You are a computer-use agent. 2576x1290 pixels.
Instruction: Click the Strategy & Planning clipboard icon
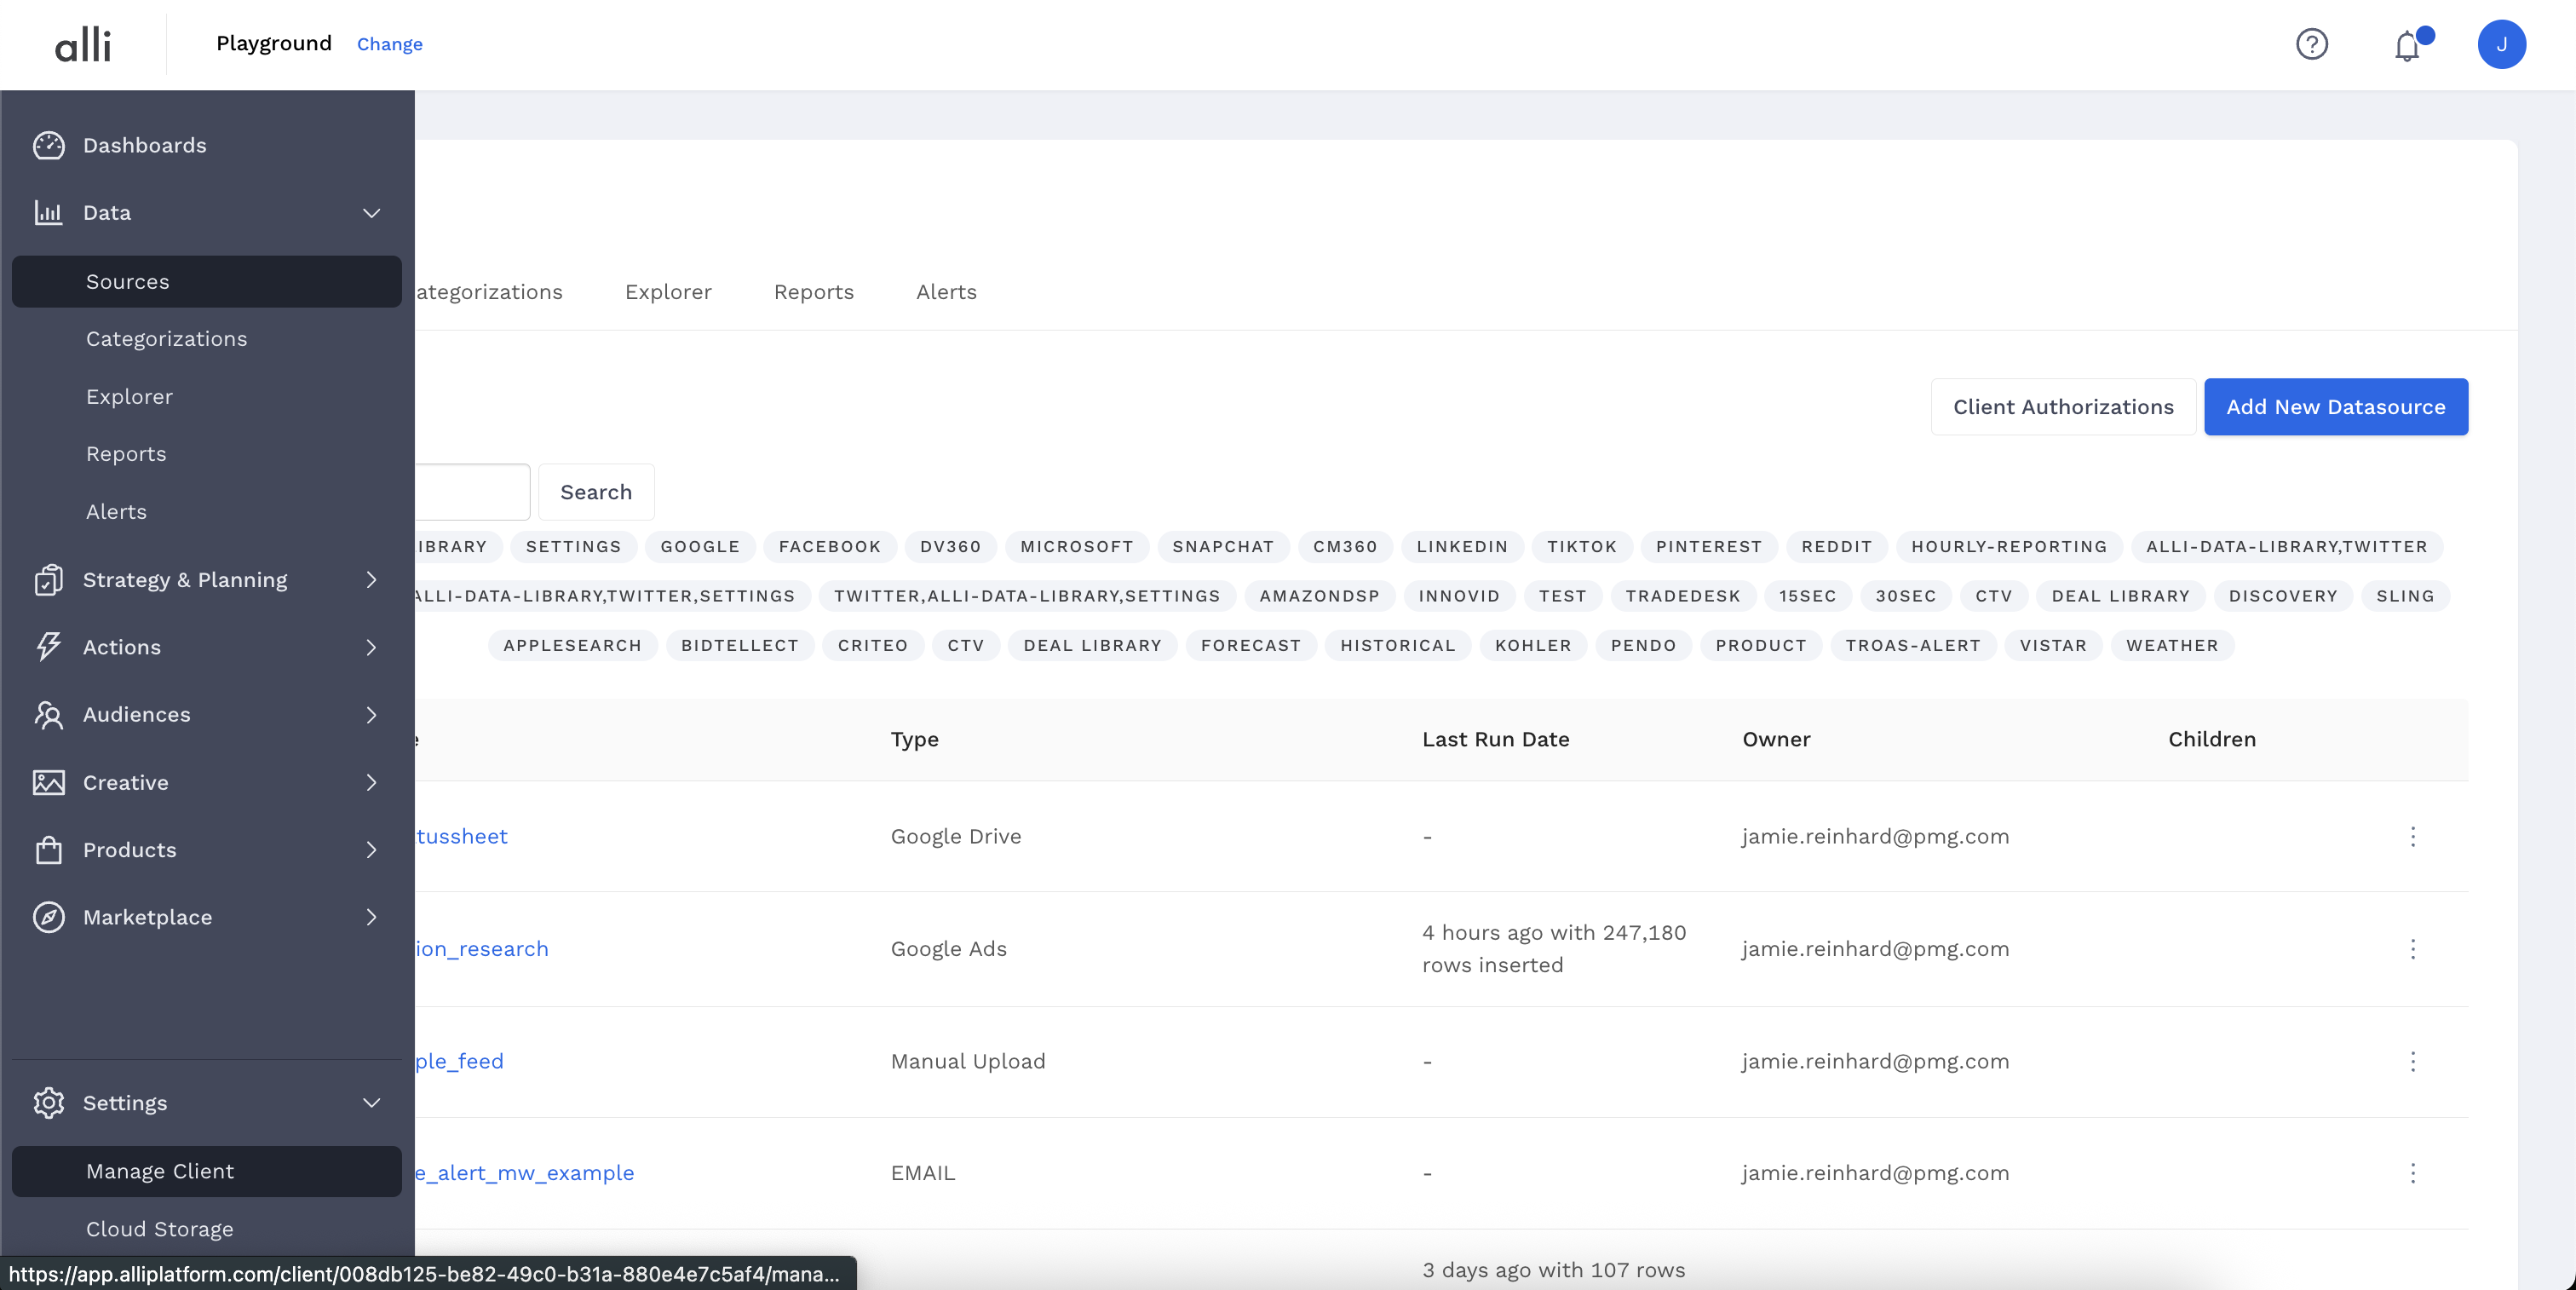(x=48, y=580)
